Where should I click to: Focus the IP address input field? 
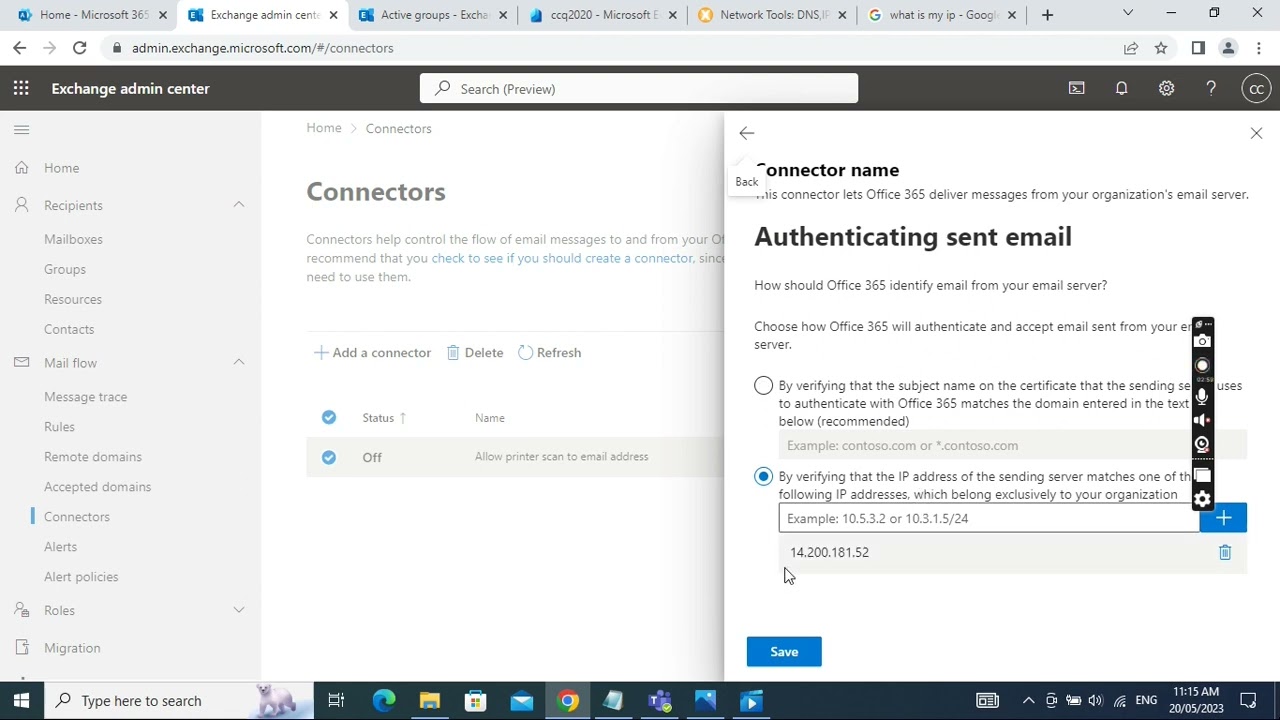pos(989,518)
